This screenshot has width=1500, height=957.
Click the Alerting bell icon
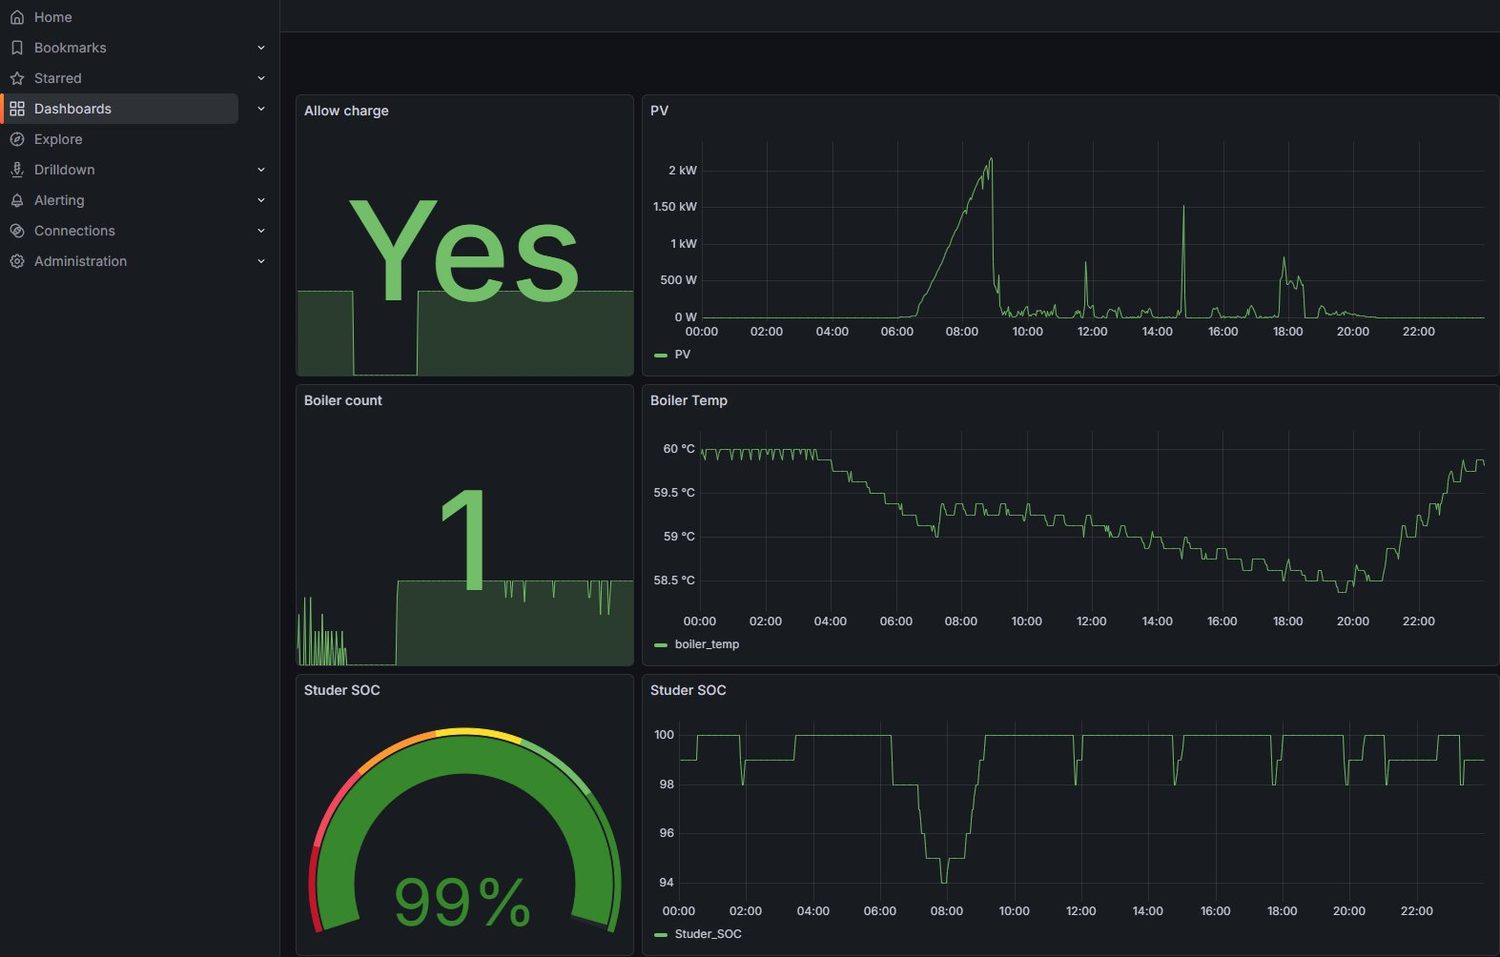pyautogui.click(x=17, y=200)
